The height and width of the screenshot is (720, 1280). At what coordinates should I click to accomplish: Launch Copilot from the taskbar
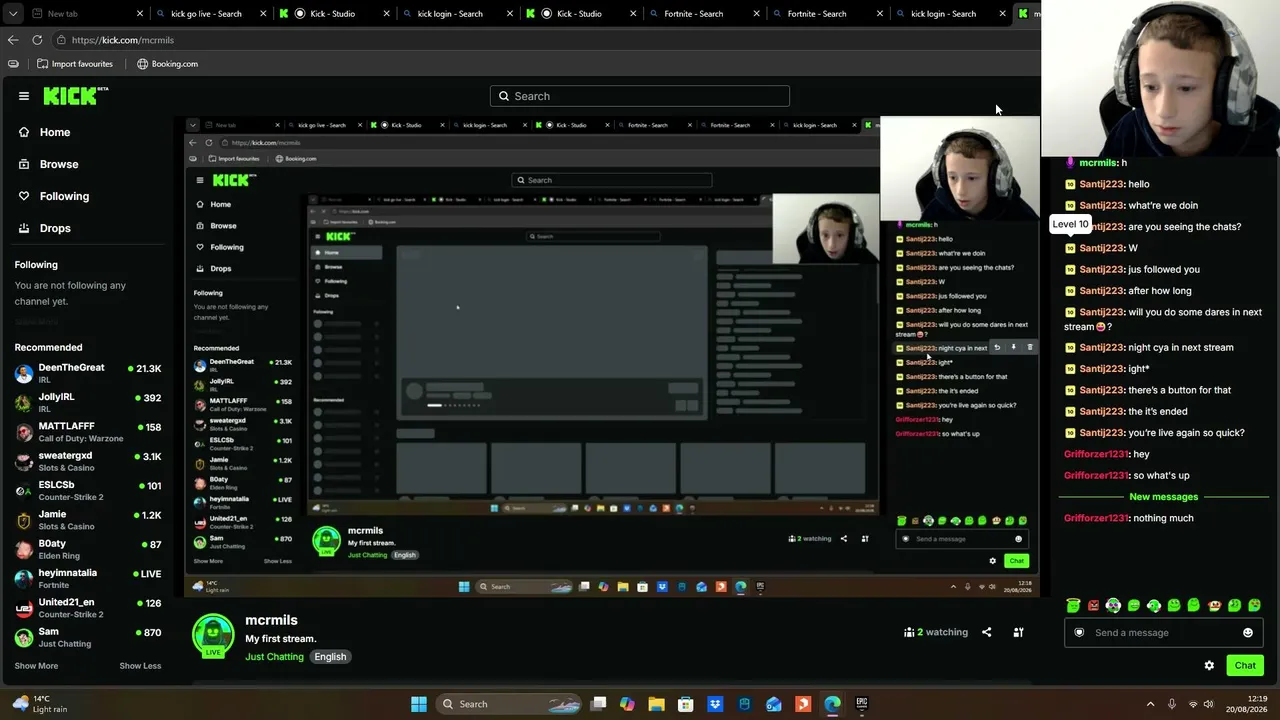[627, 704]
